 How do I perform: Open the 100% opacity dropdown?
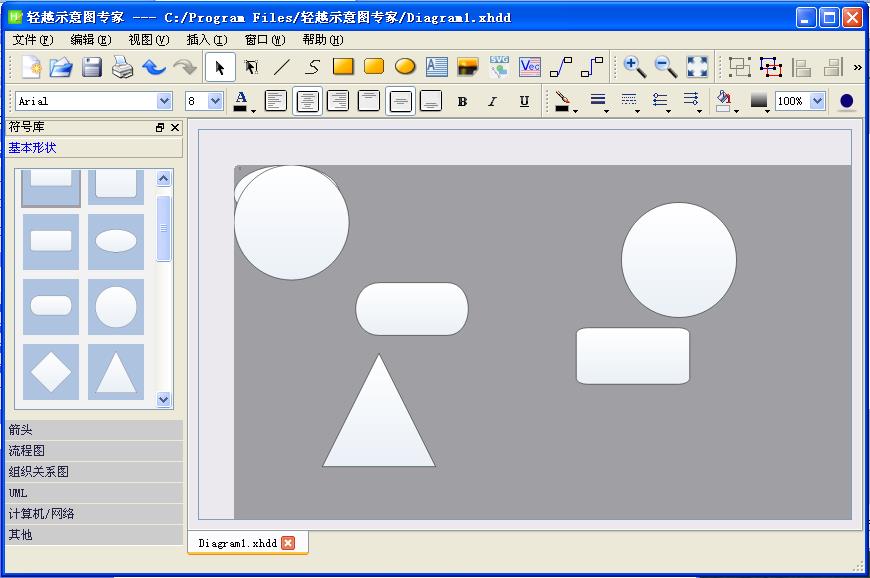pyautogui.click(x=817, y=101)
